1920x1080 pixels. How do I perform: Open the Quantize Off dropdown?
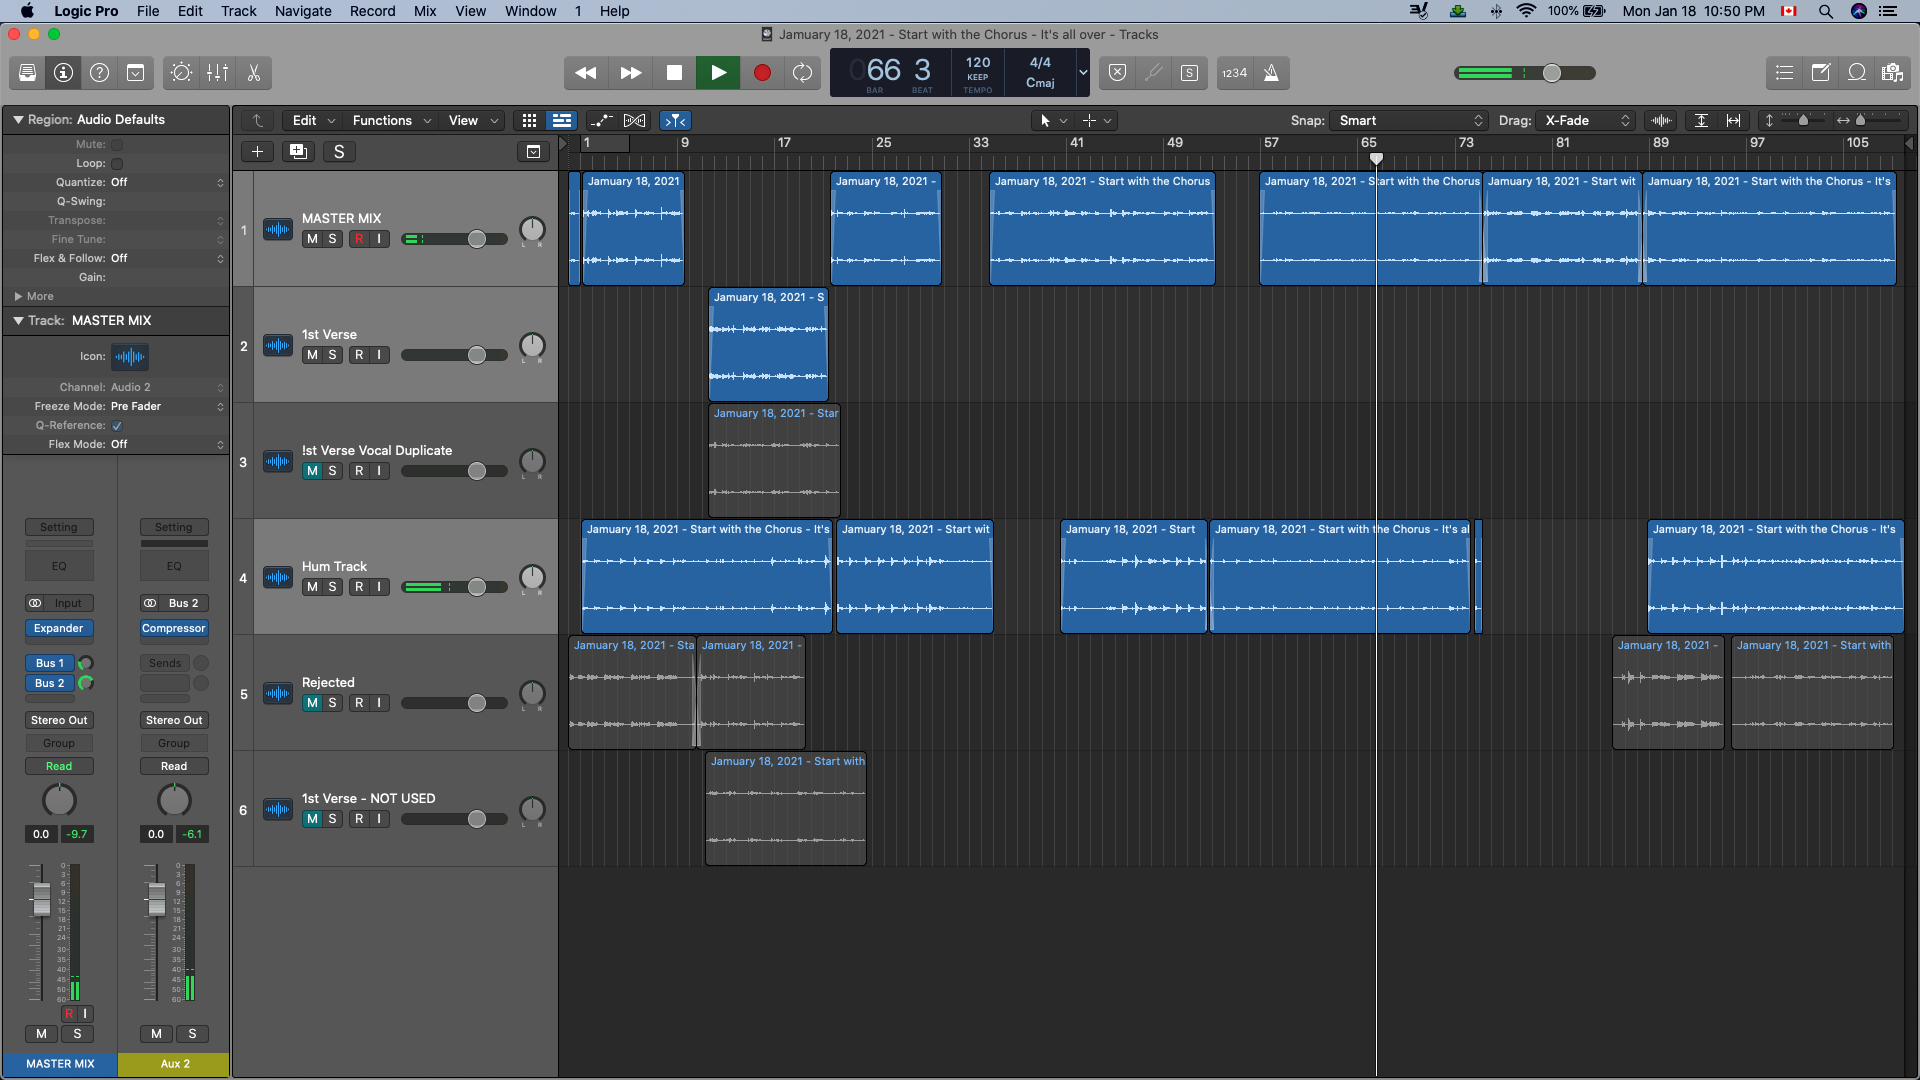coord(167,183)
